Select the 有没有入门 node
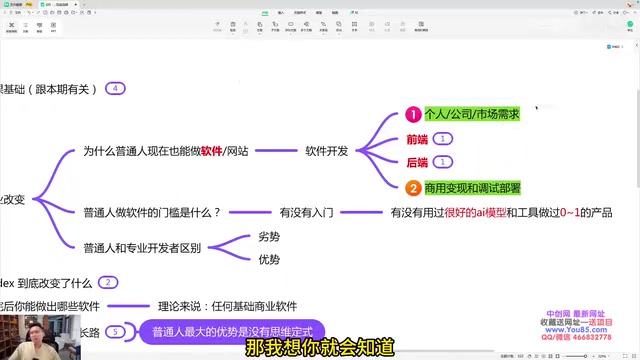 click(306, 213)
